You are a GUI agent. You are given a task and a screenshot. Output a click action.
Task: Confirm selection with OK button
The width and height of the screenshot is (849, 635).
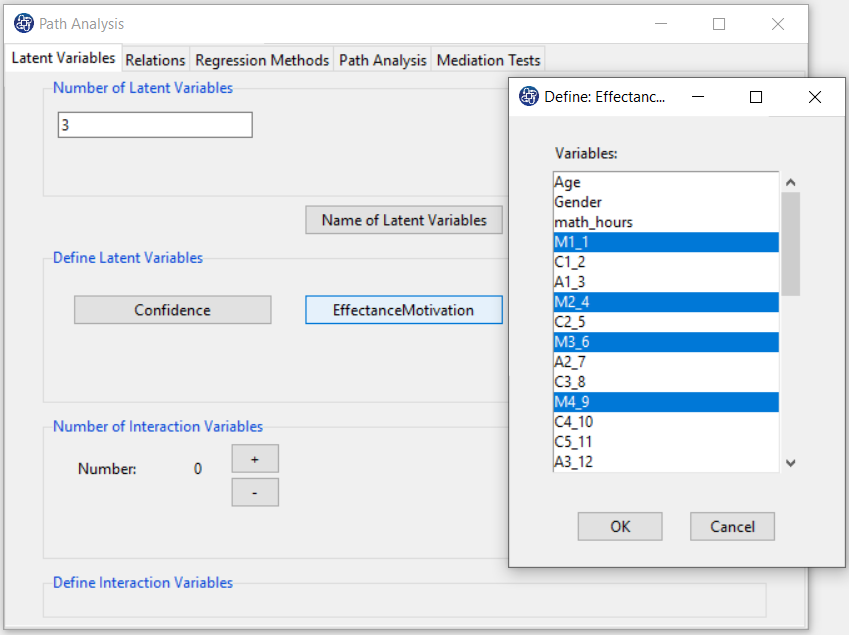click(x=620, y=527)
